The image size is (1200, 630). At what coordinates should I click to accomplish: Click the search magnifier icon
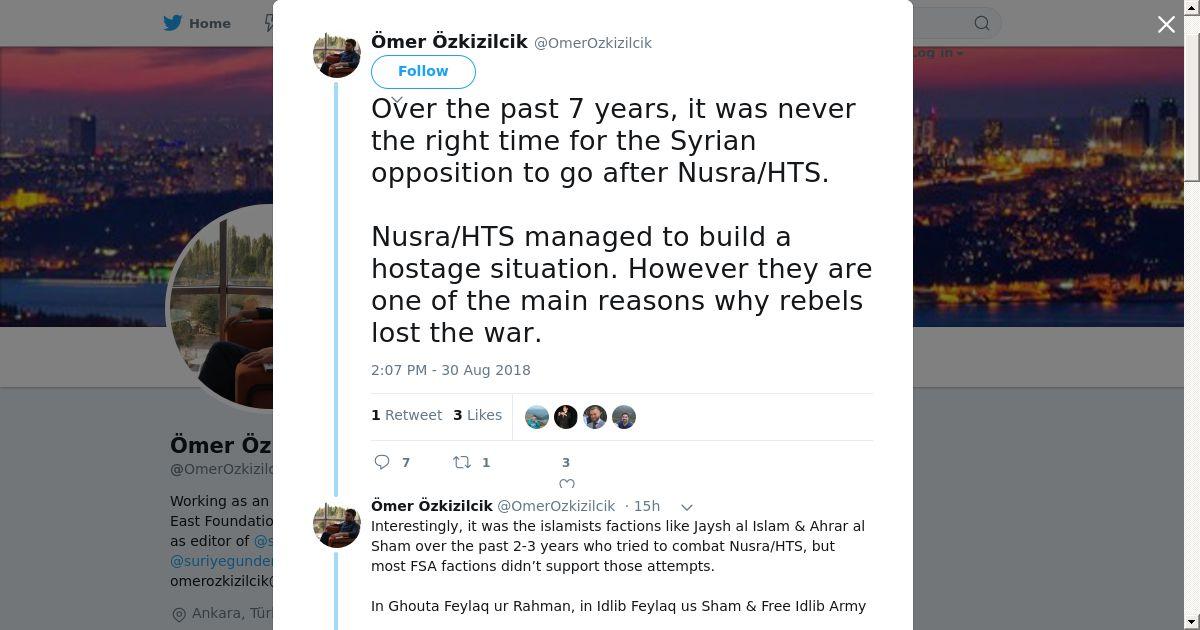(982, 23)
